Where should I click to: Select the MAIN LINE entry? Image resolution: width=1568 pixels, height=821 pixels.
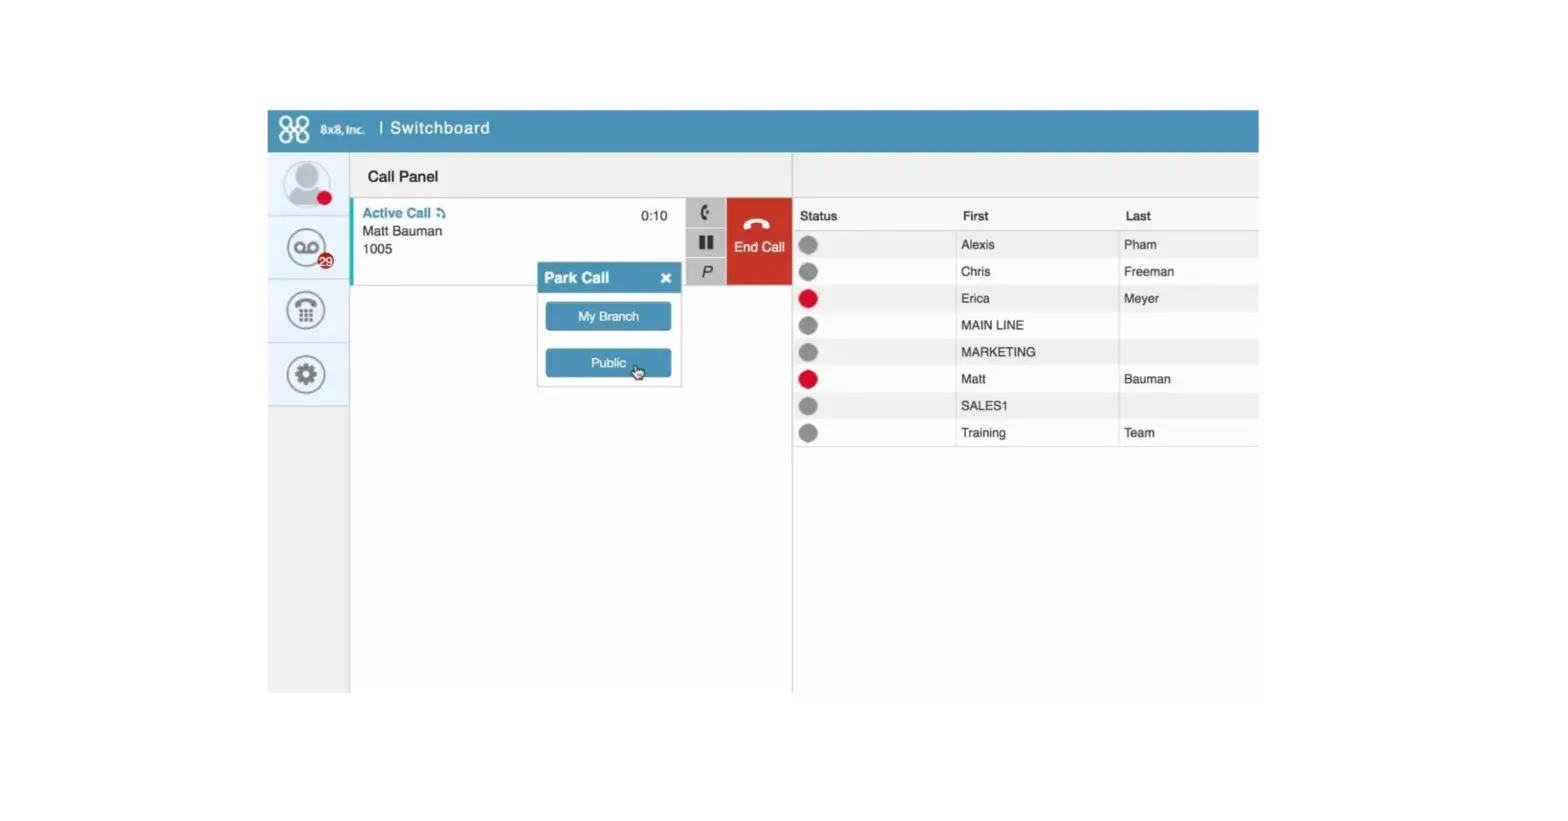pos(992,325)
